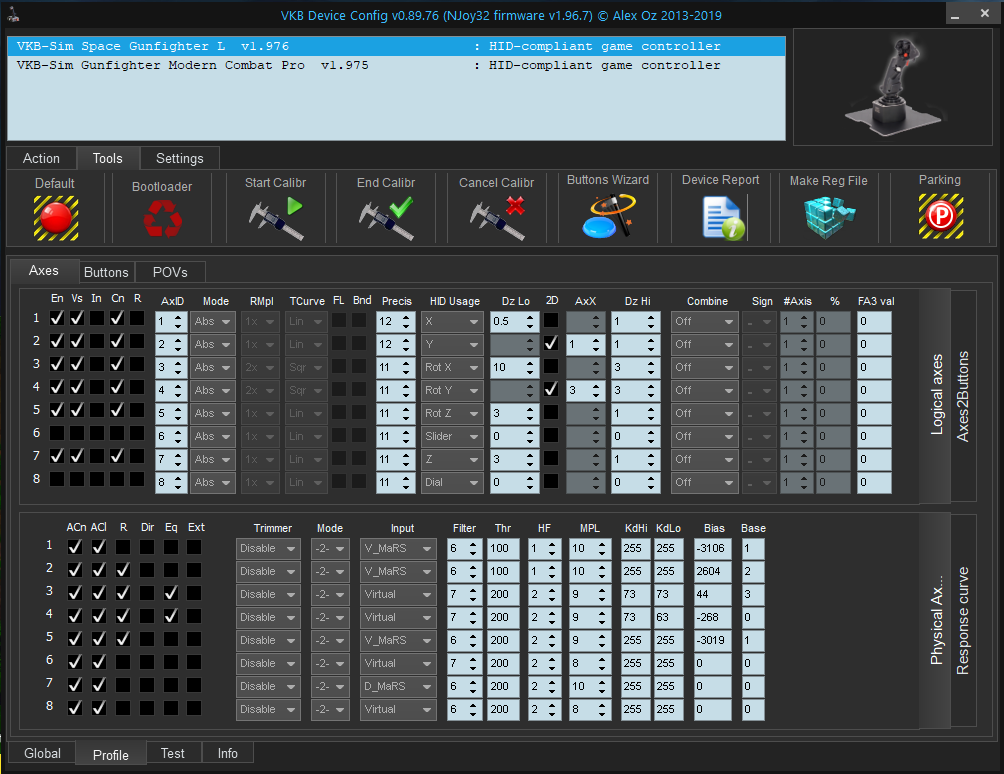
Task: Click Base field showing 3
Action: click(x=752, y=595)
